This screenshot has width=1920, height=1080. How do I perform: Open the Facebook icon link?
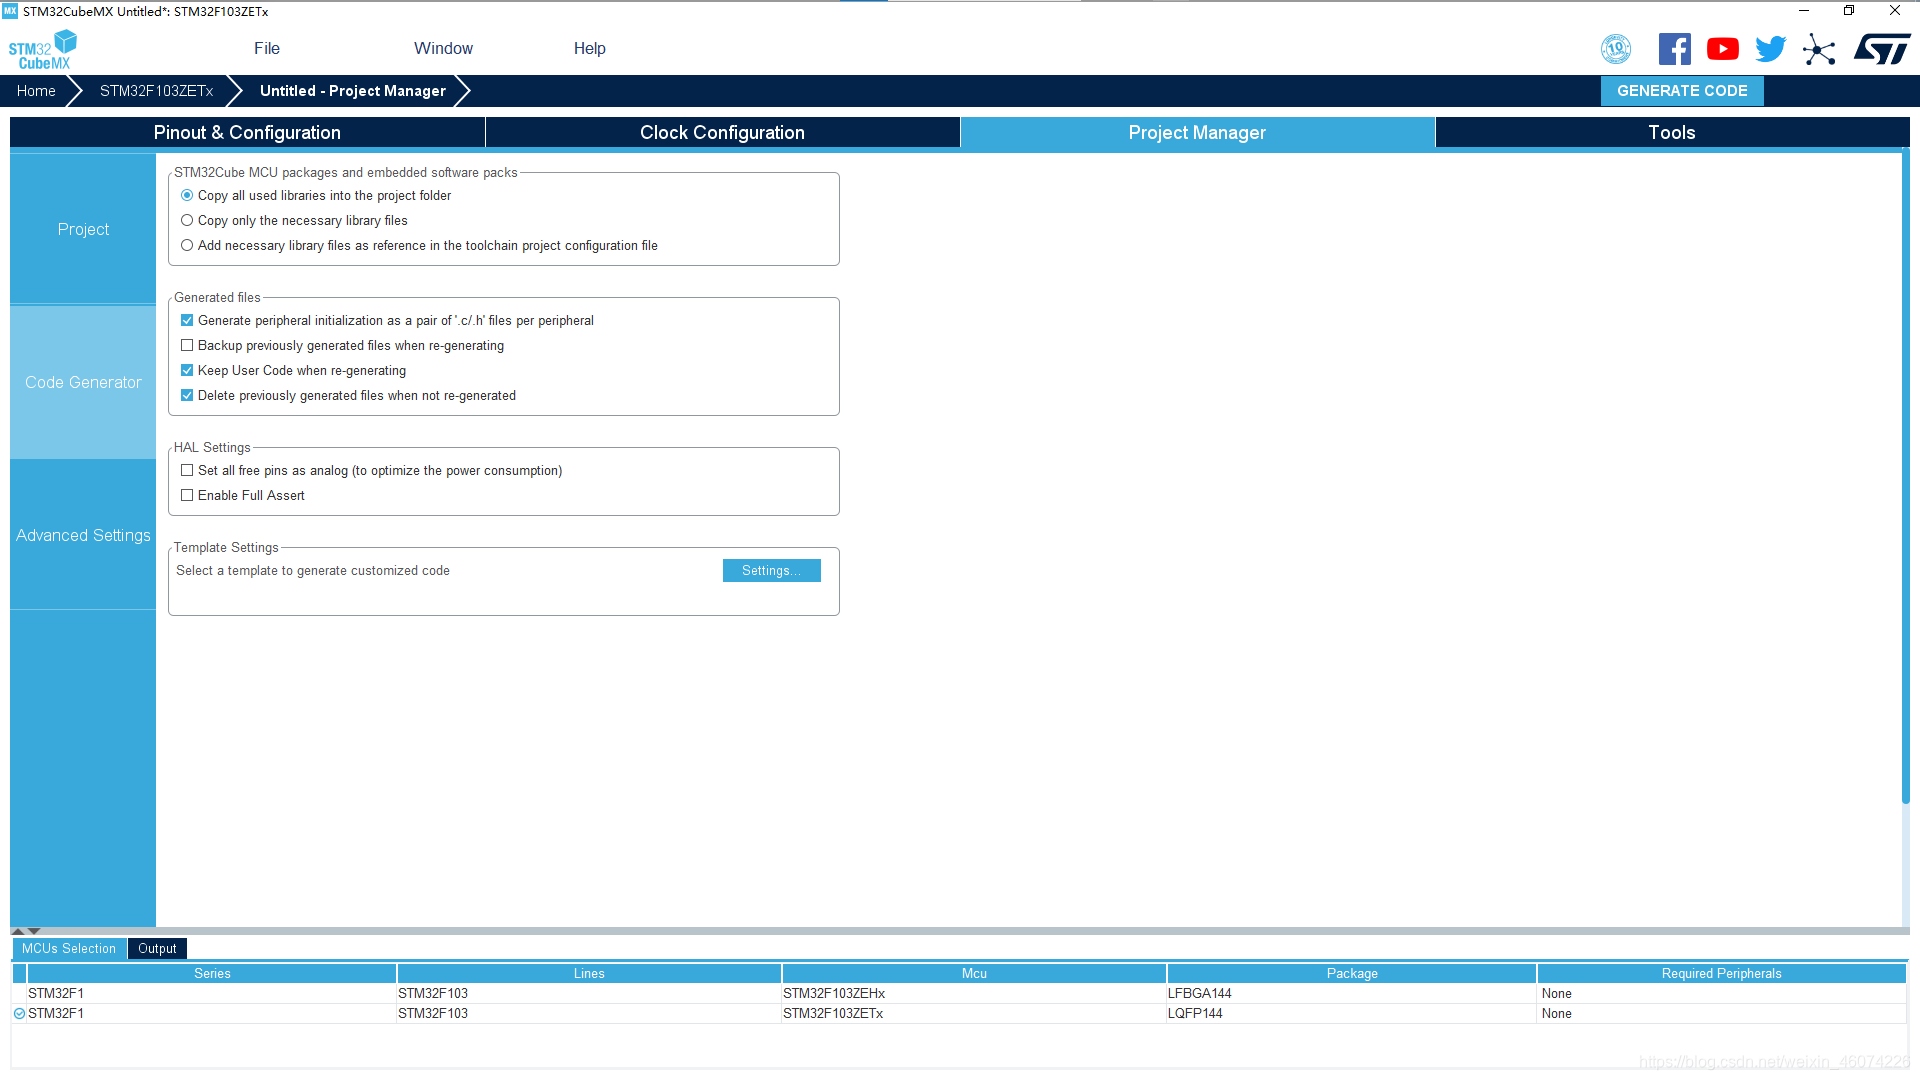1674,49
